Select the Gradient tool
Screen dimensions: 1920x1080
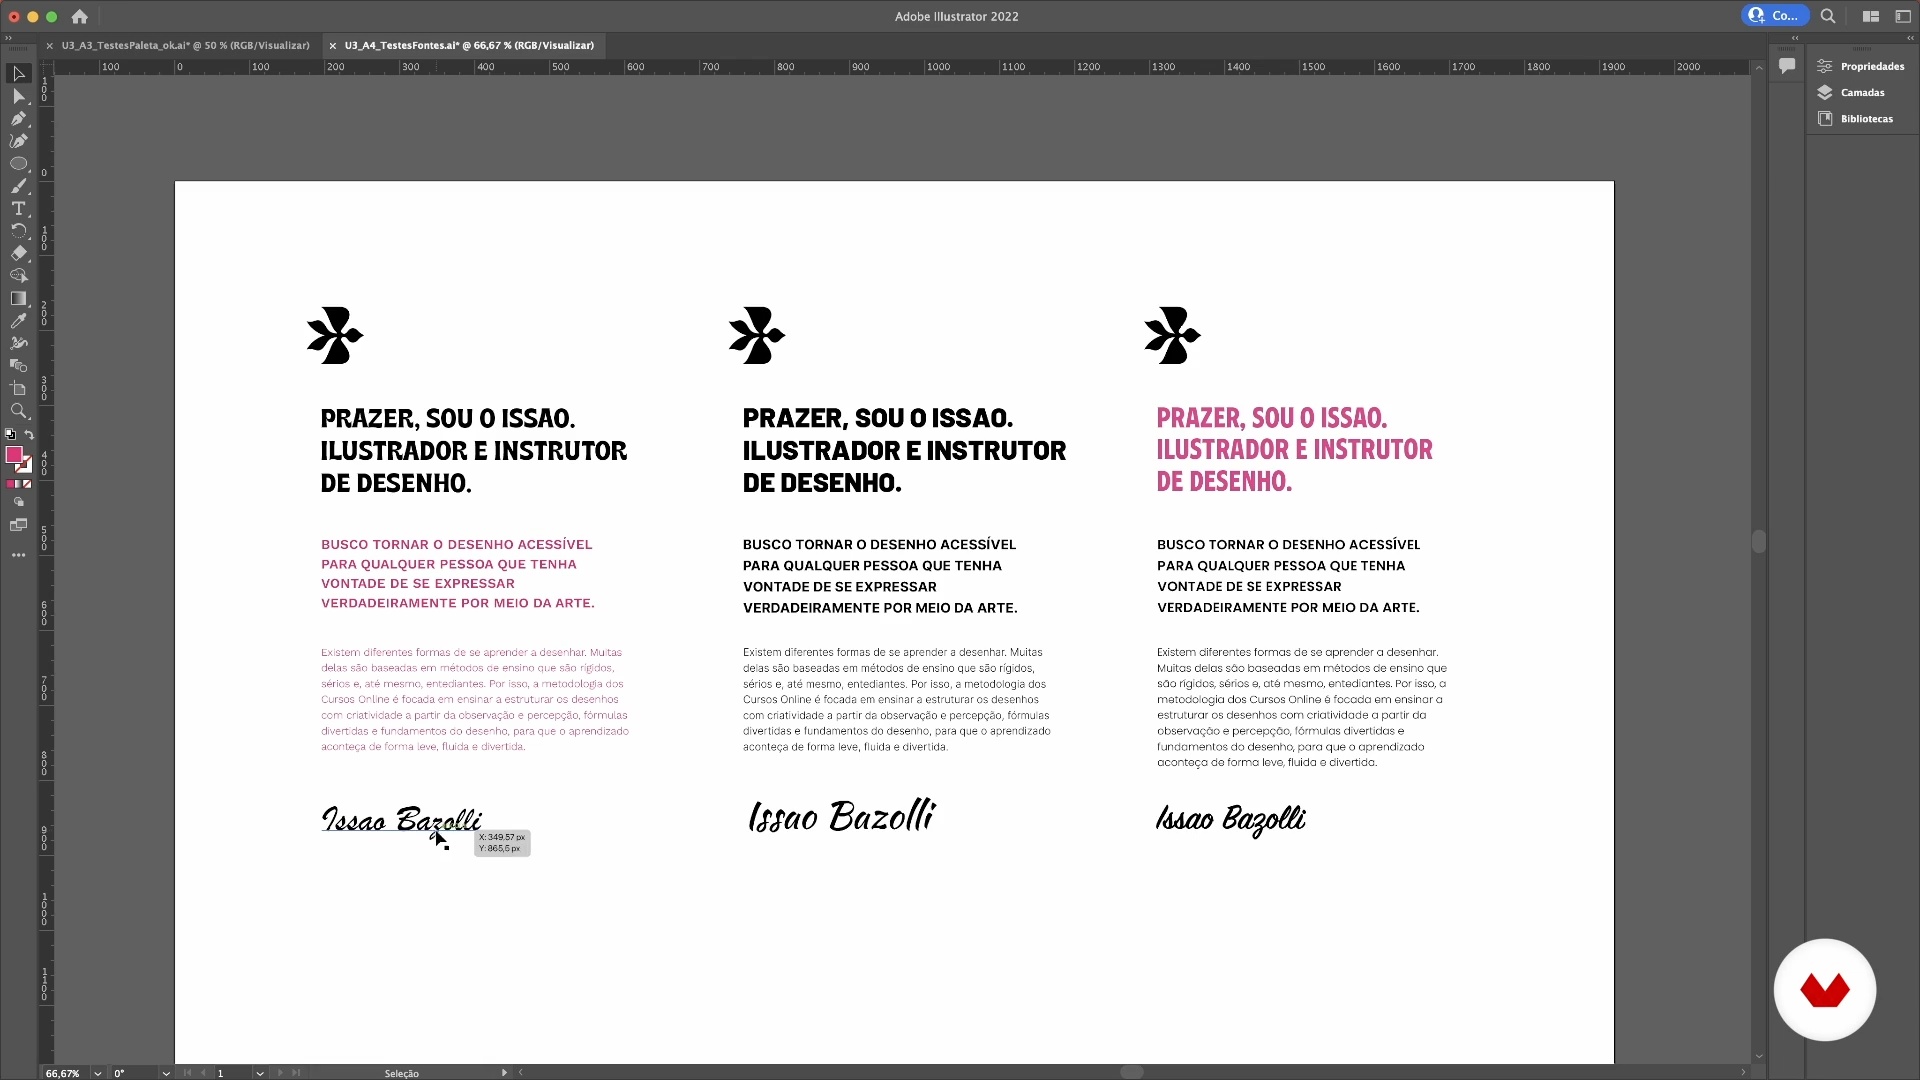tap(18, 298)
